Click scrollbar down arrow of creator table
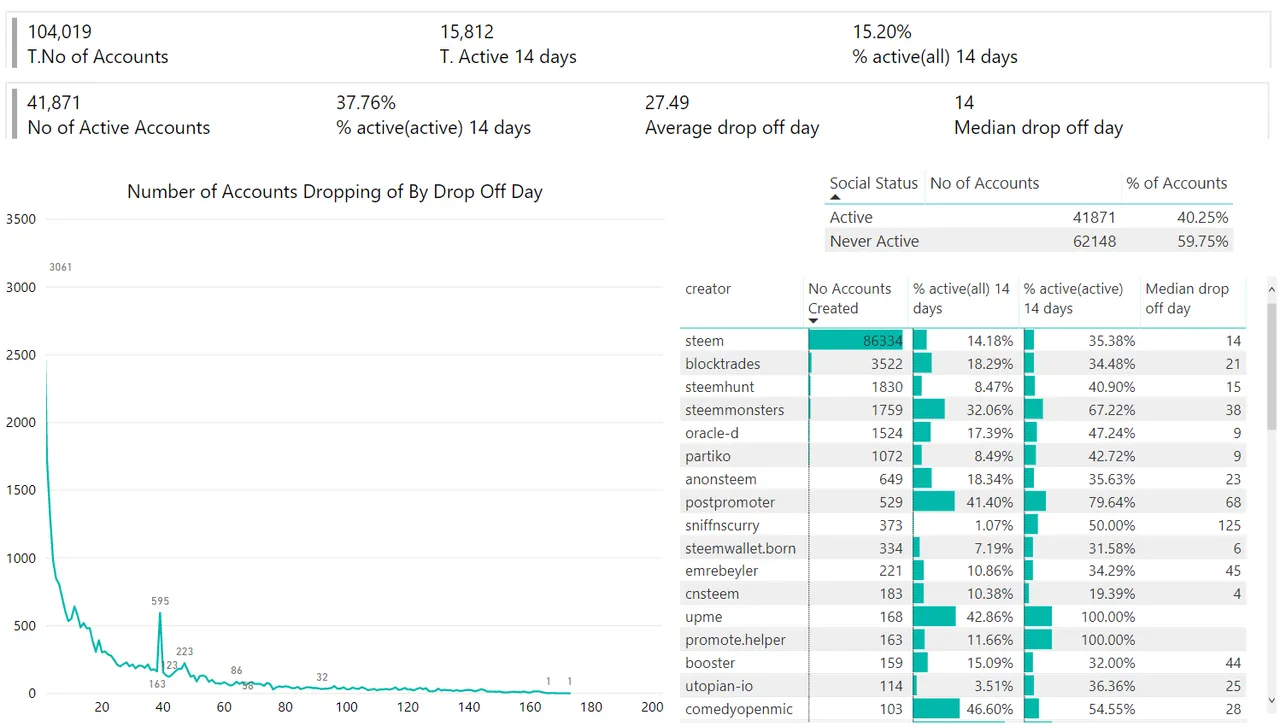The width and height of the screenshot is (1280, 725). [1271, 702]
